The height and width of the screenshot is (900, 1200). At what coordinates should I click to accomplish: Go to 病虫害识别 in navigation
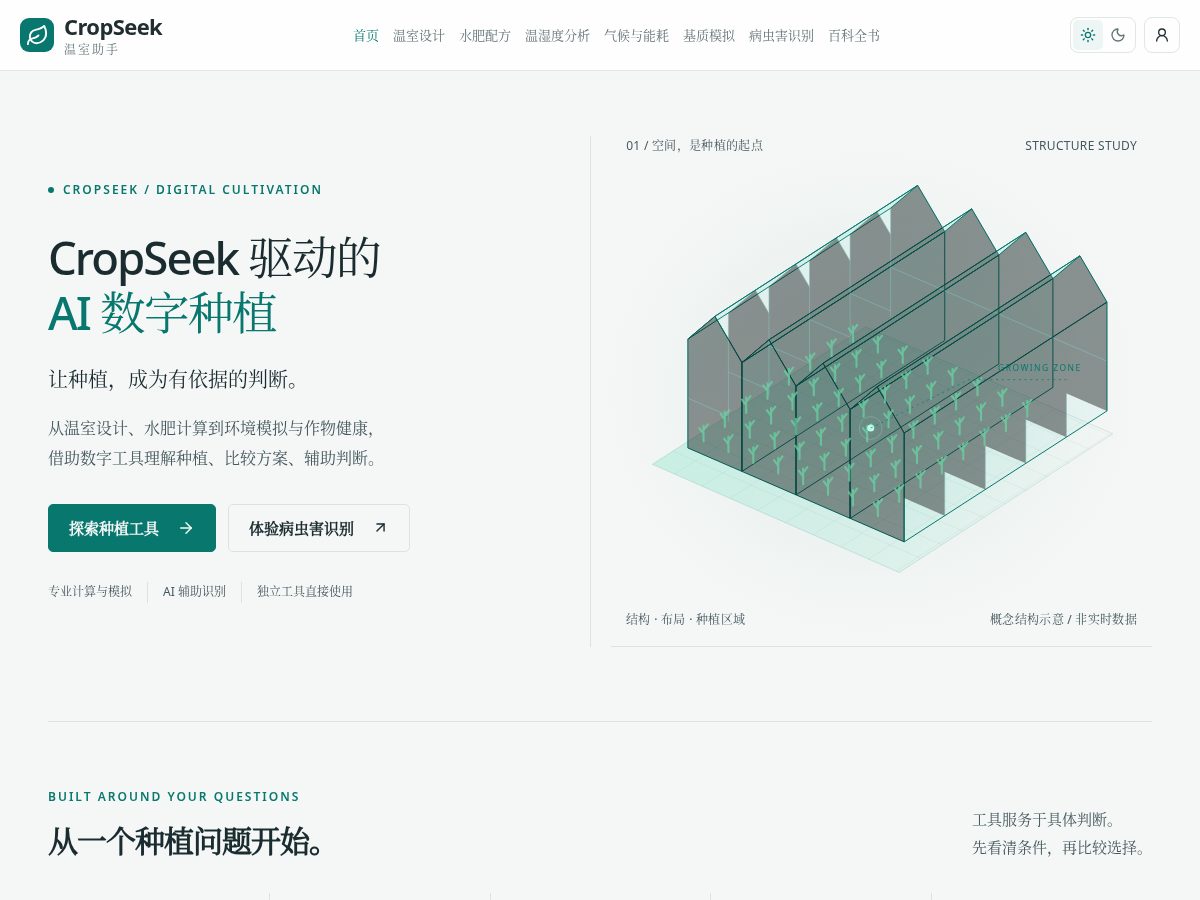pos(781,36)
